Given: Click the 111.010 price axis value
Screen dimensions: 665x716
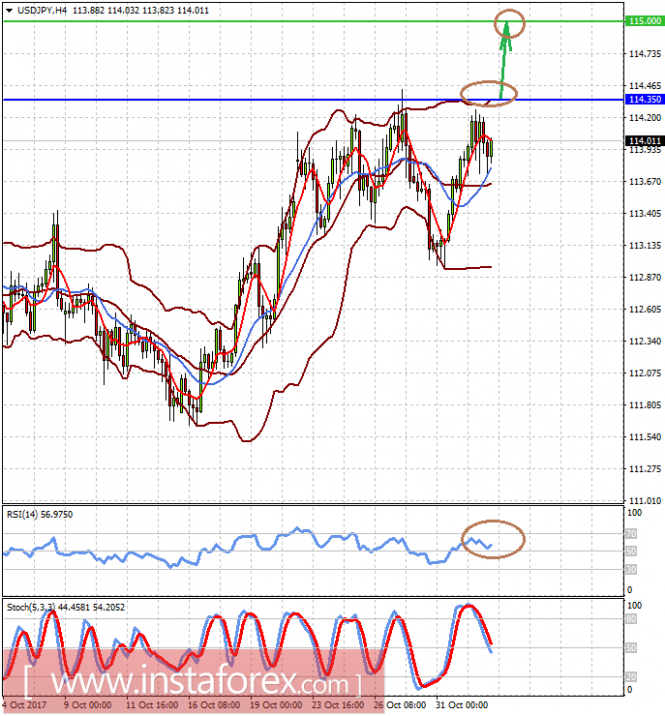Looking at the screenshot, I should (643, 500).
